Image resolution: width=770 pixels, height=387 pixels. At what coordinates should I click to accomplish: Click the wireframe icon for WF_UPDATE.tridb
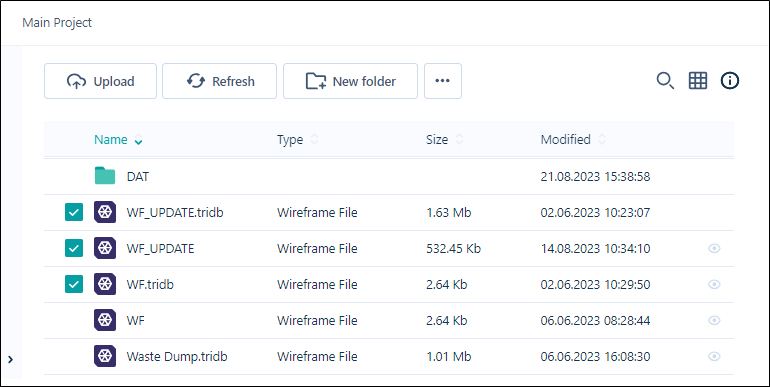click(x=105, y=213)
